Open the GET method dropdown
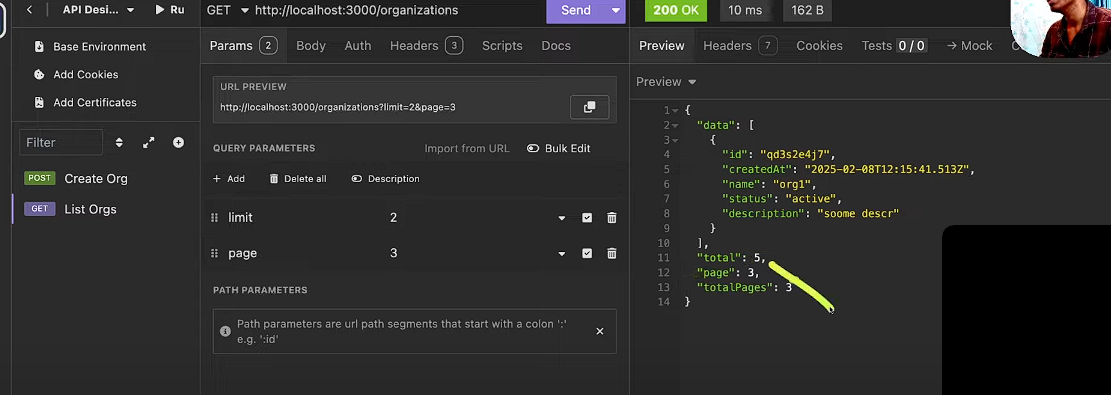This screenshot has height=395, width=1111. [x=227, y=10]
